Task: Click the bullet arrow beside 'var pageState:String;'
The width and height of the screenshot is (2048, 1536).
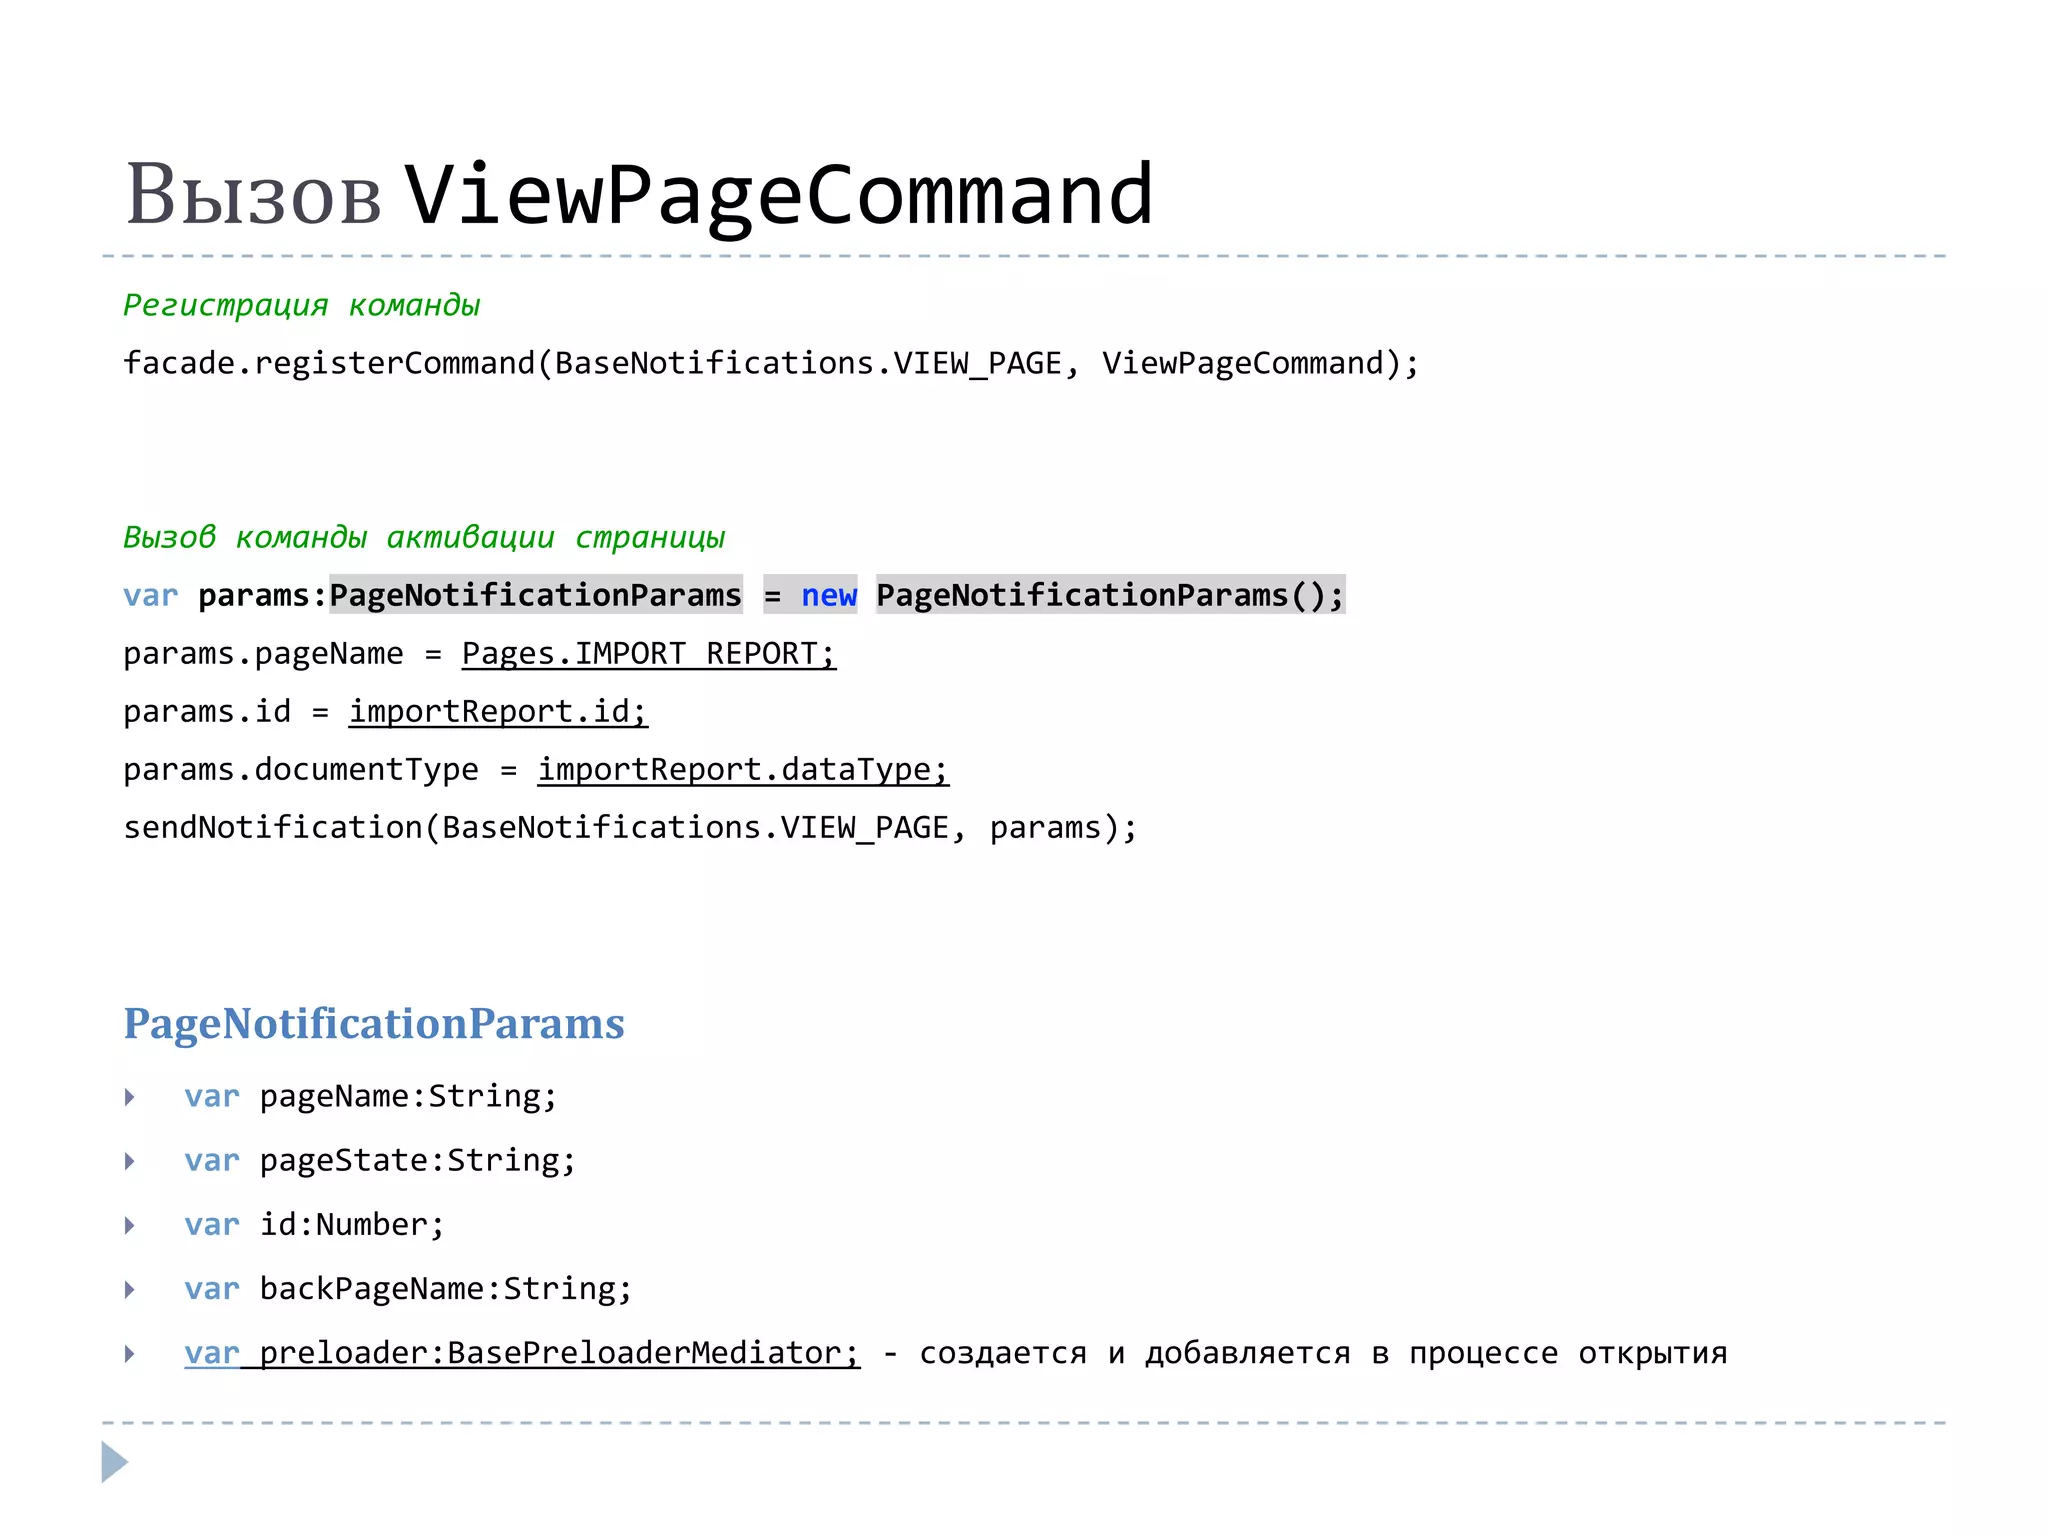Action: (x=130, y=1161)
